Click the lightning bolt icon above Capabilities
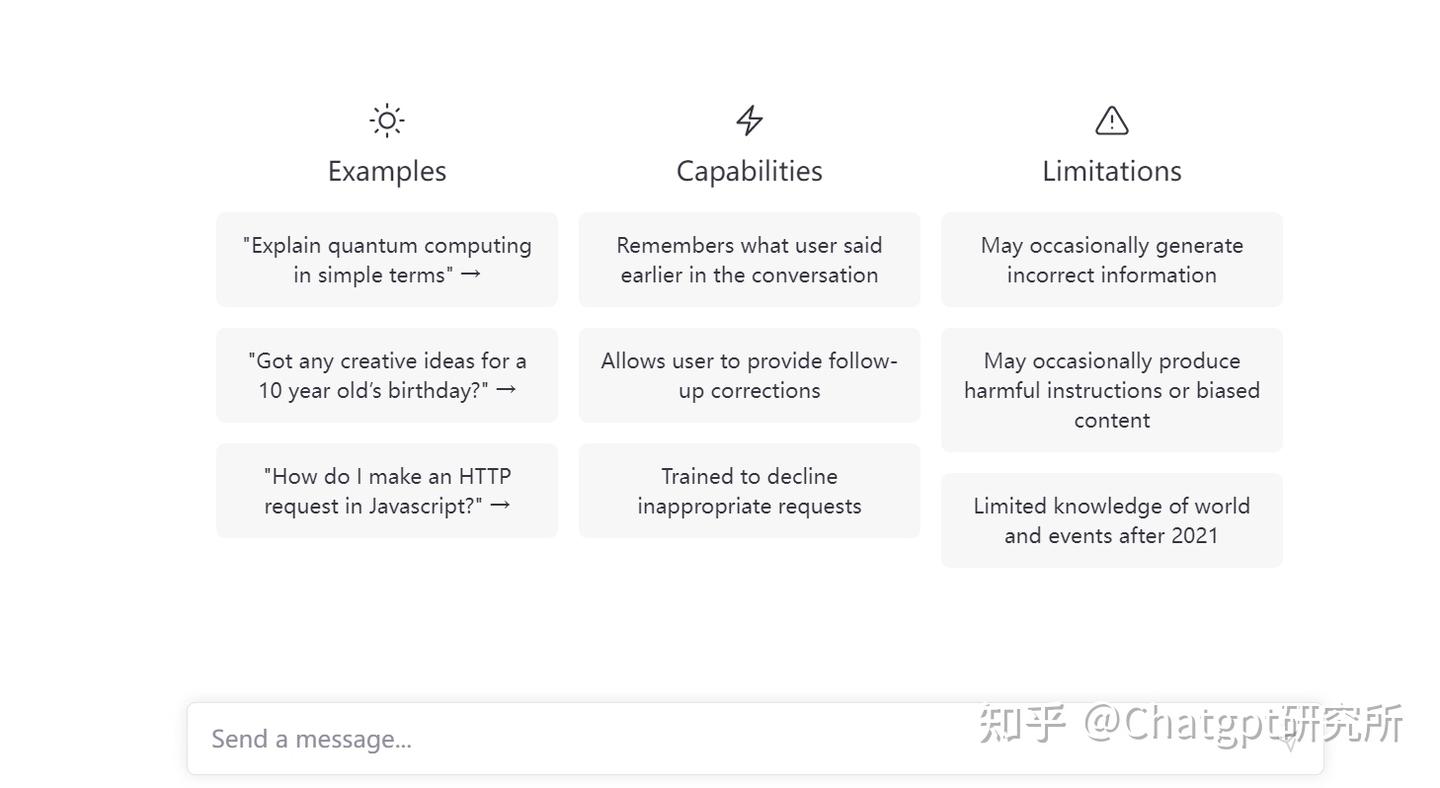Screen dimensions: 1440x788 [749, 121]
